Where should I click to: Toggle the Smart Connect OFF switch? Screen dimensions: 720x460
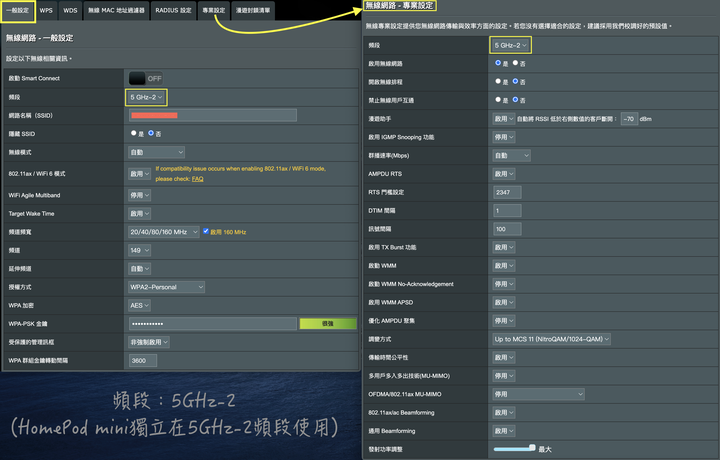[x=145, y=79]
